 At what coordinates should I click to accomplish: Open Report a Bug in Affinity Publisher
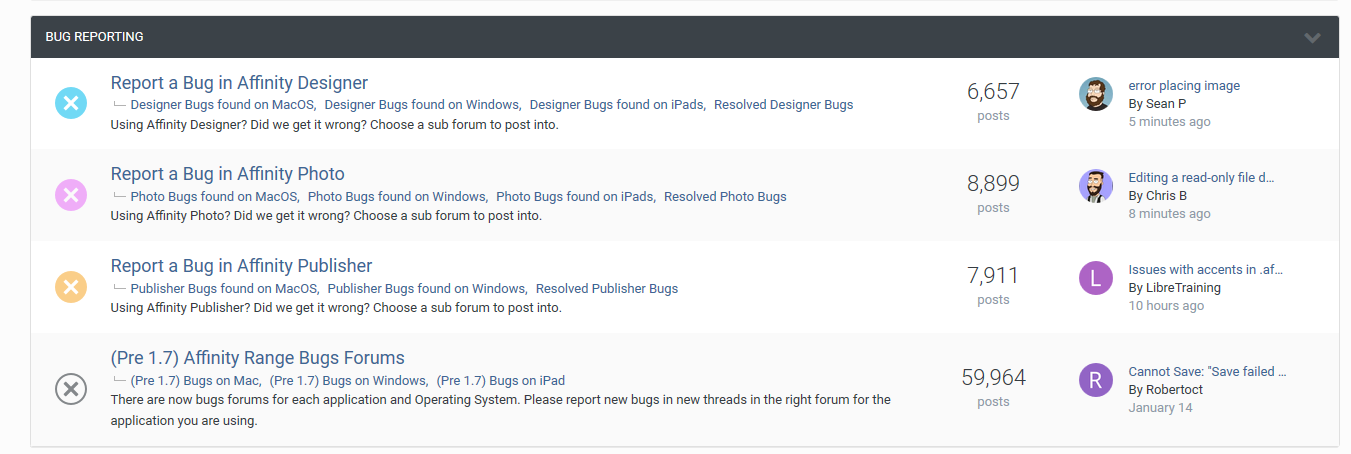pos(241,266)
